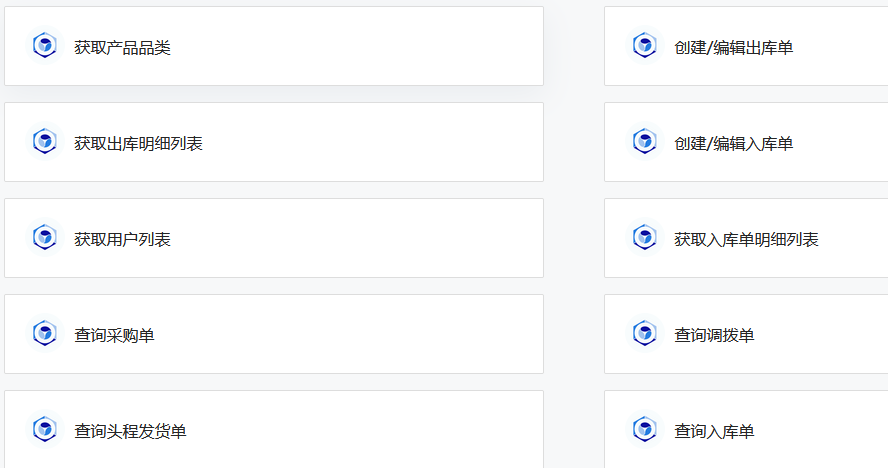Click the cube icon beside 获取出库明细列表
888x468 pixels.
pos(44,142)
